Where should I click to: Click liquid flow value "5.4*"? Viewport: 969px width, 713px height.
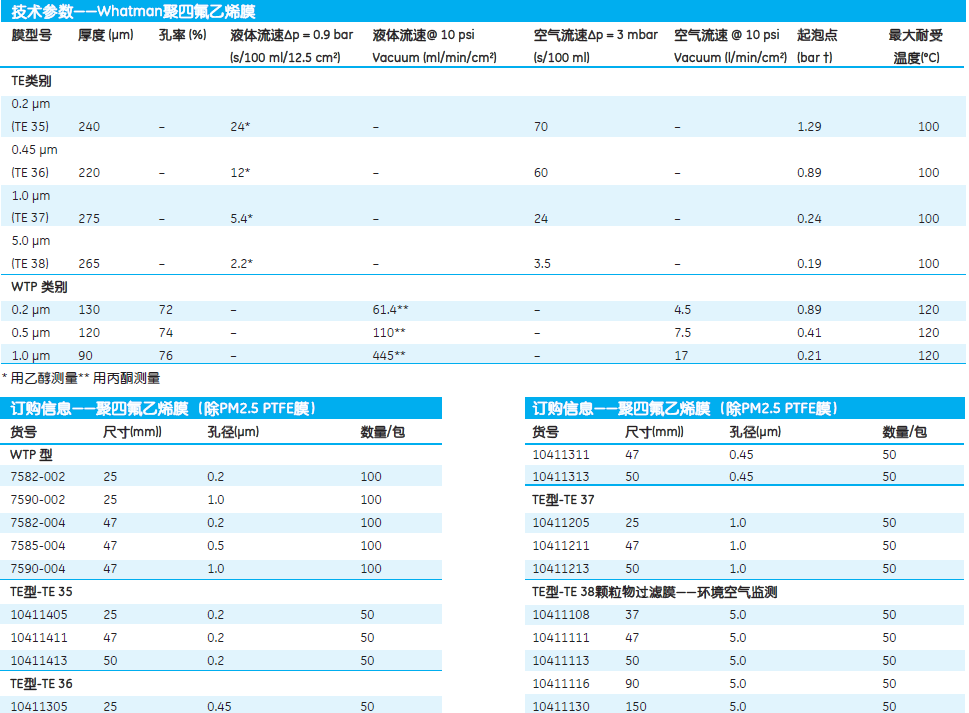click(x=242, y=218)
